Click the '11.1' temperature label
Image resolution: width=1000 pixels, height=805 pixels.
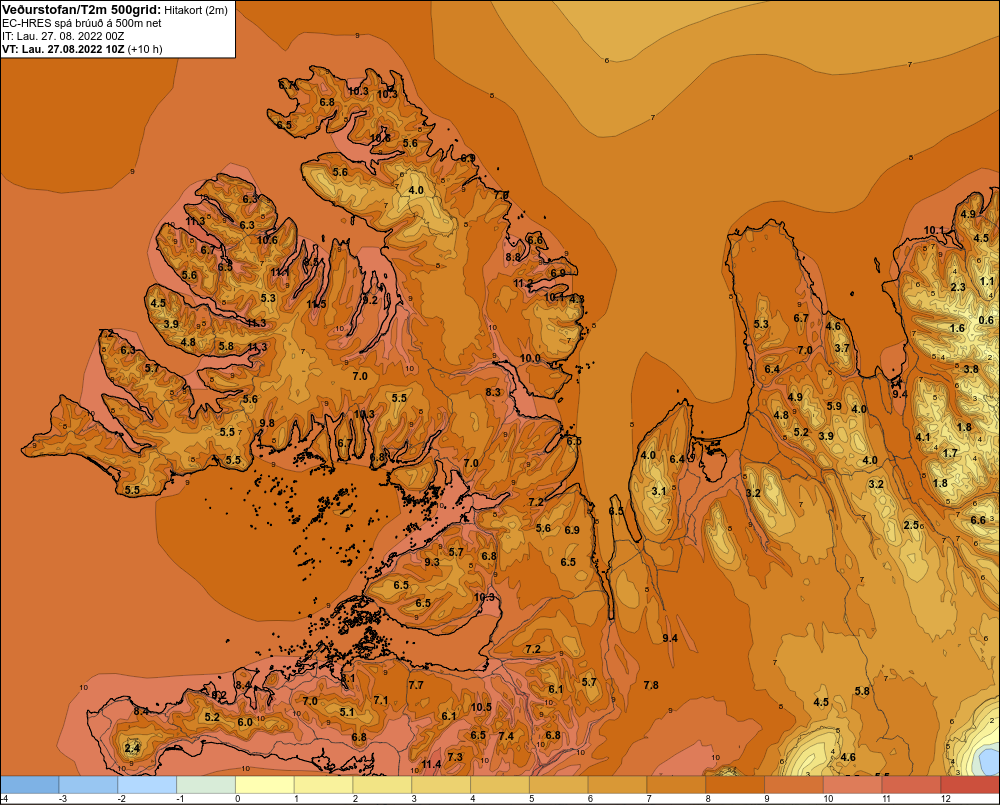tap(279, 272)
